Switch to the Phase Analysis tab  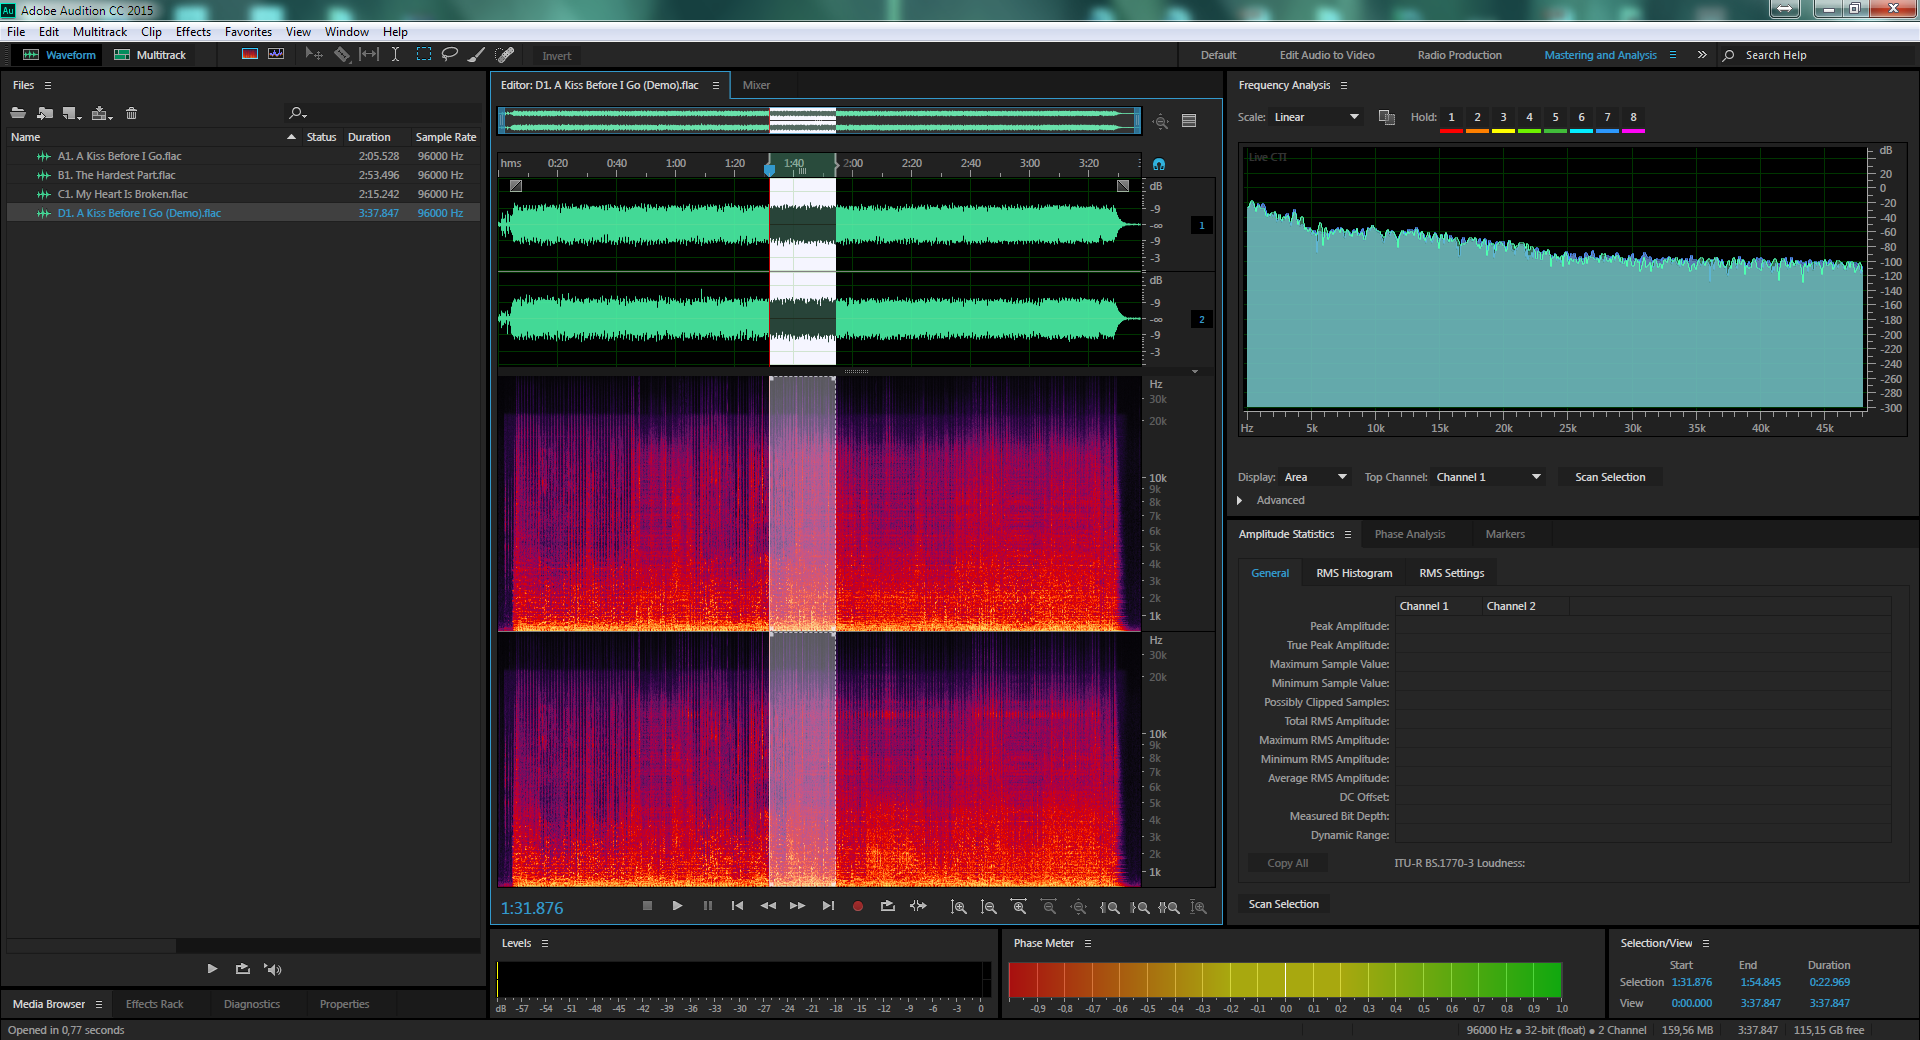click(1409, 534)
